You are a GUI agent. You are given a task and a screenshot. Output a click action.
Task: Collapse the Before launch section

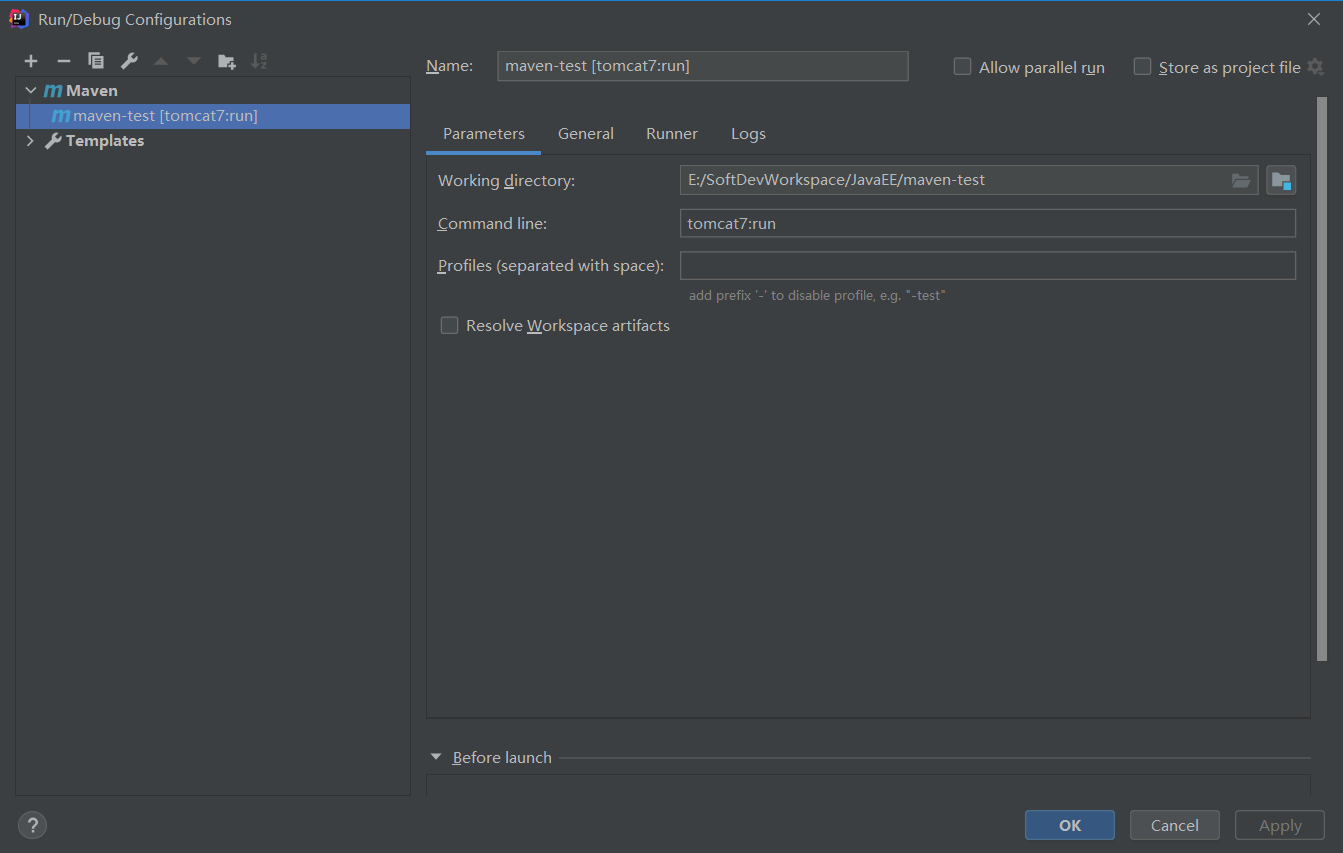436,757
